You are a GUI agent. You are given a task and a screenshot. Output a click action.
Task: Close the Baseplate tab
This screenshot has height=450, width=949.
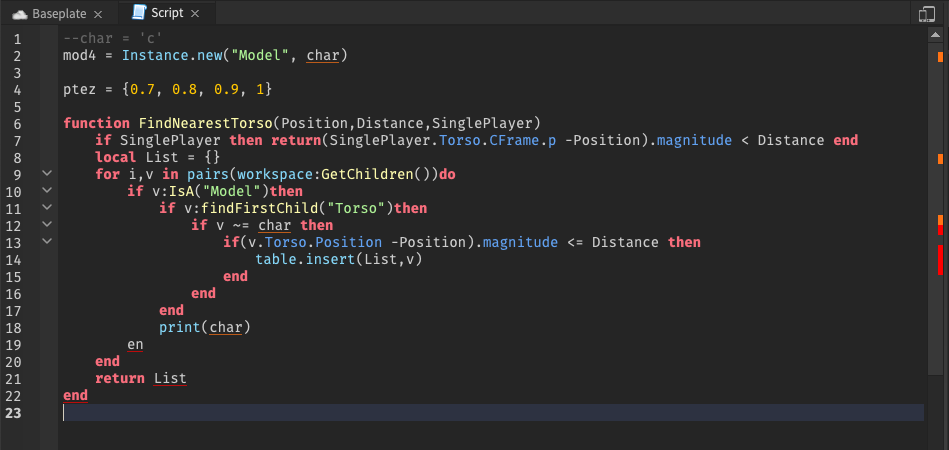(98, 14)
